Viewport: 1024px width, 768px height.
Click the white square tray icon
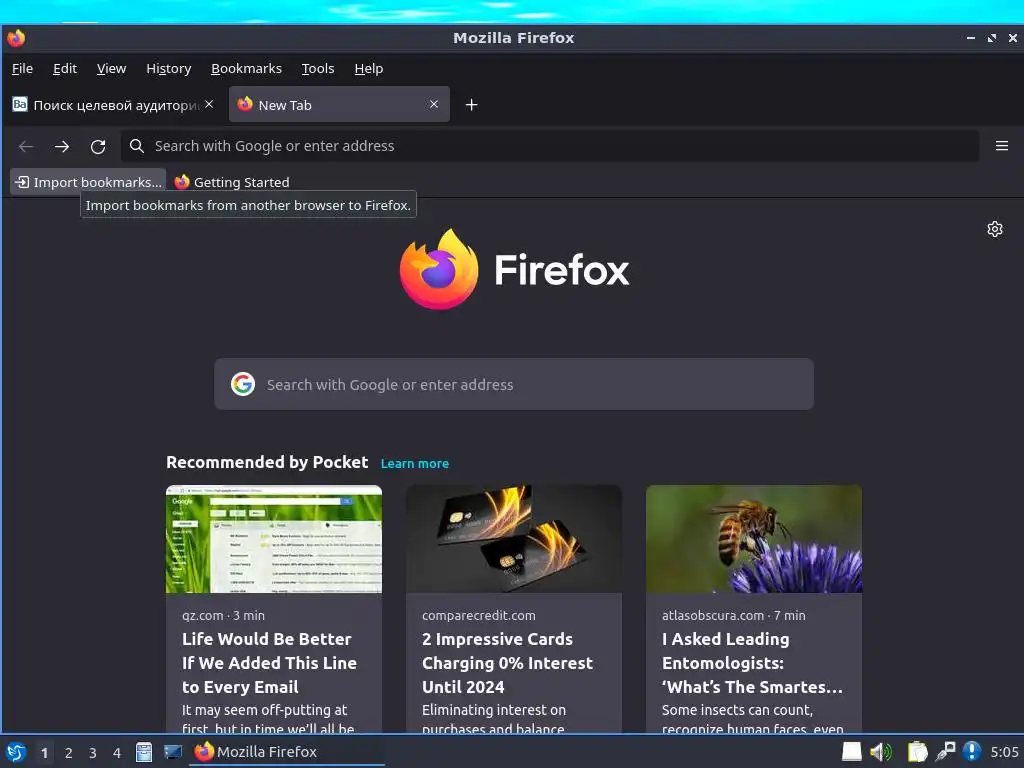(x=852, y=752)
